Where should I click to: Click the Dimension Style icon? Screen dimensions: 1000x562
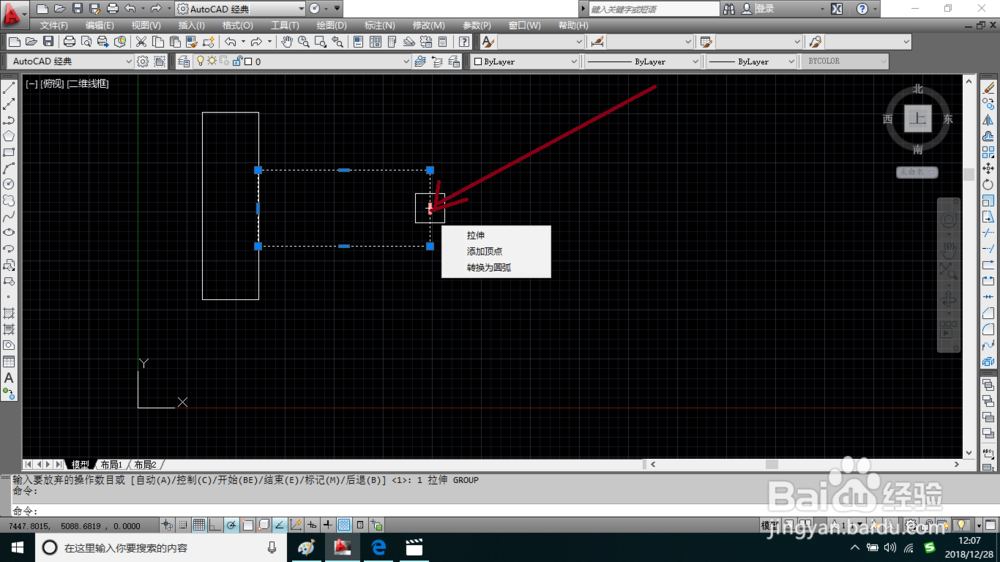[597, 42]
